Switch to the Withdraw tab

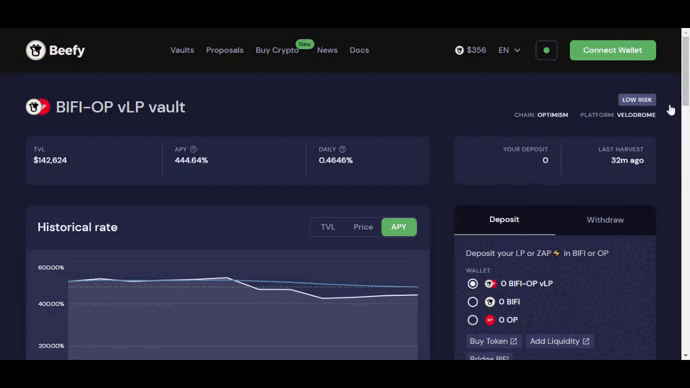pyautogui.click(x=605, y=220)
